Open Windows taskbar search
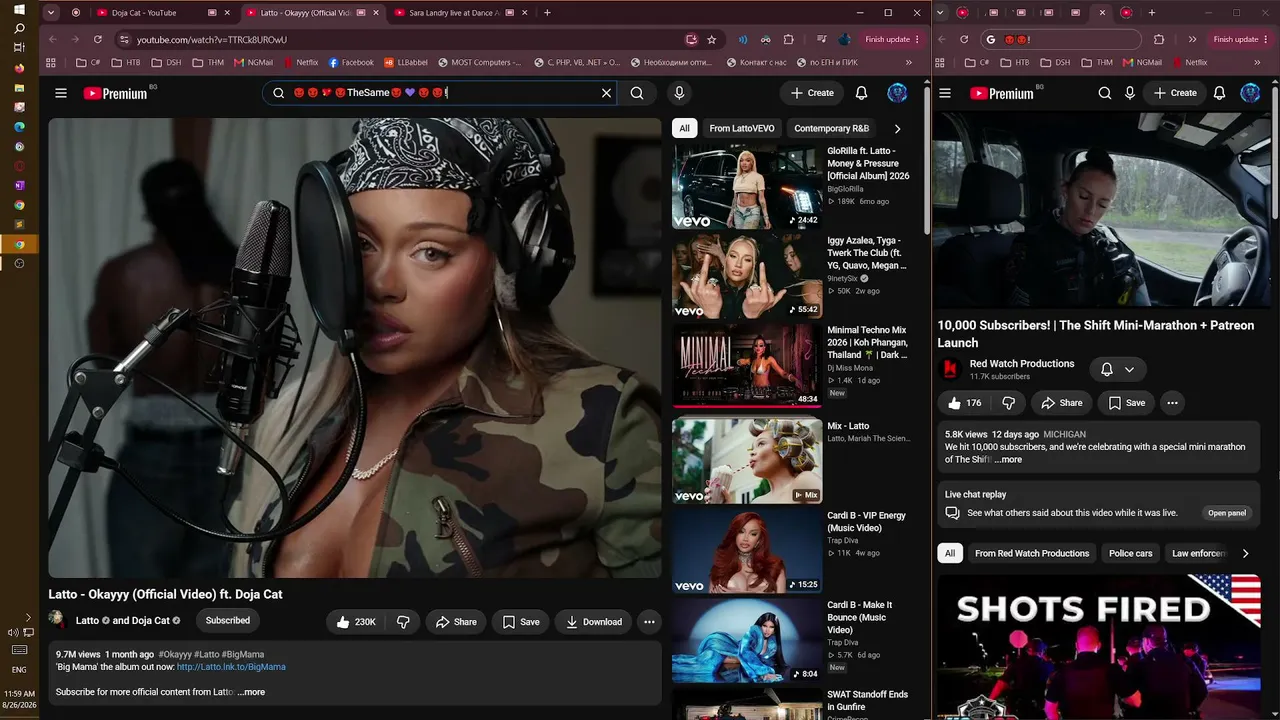The height and width of the screenshot is (720, 1280). pos(19,28)
